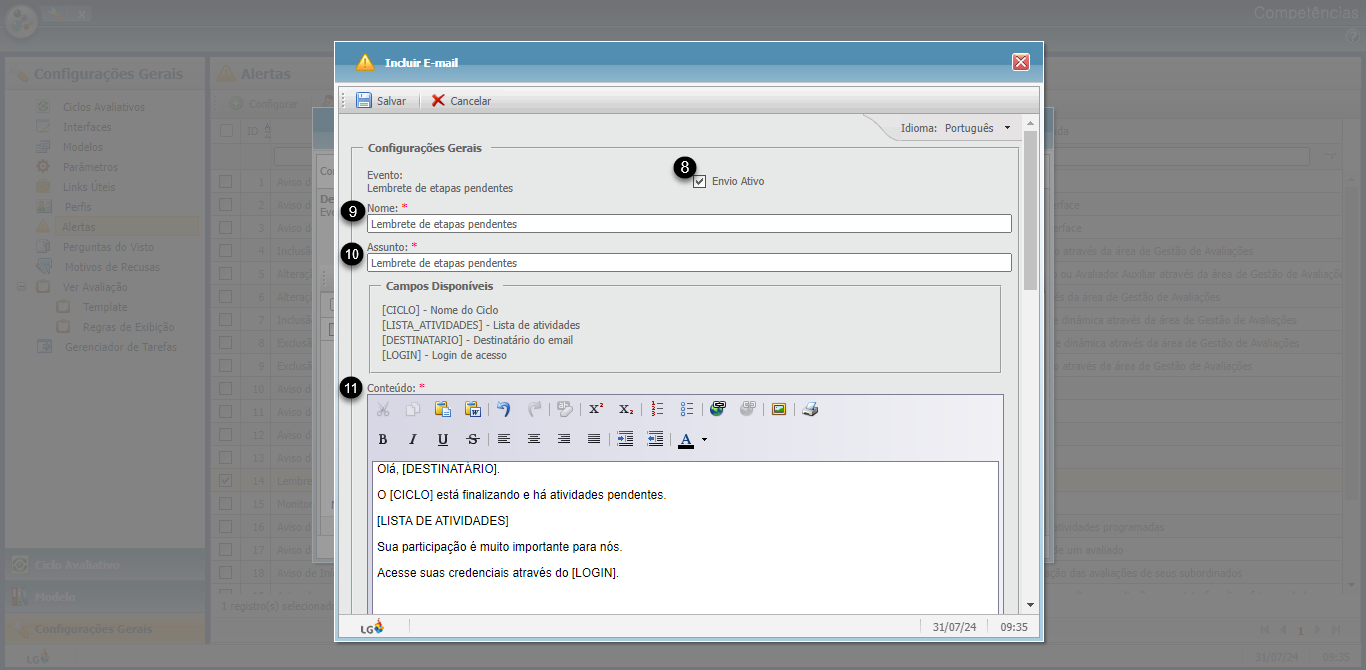
Task: Switch to Modelo panel tab
Action: 105,597
